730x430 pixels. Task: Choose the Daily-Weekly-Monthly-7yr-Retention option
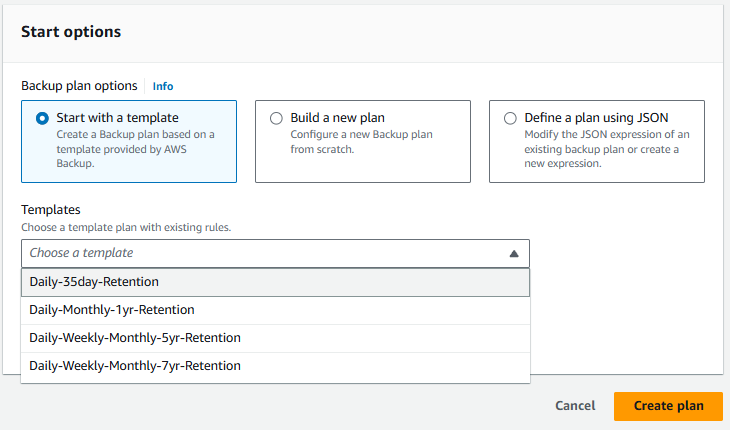(275, 366)
